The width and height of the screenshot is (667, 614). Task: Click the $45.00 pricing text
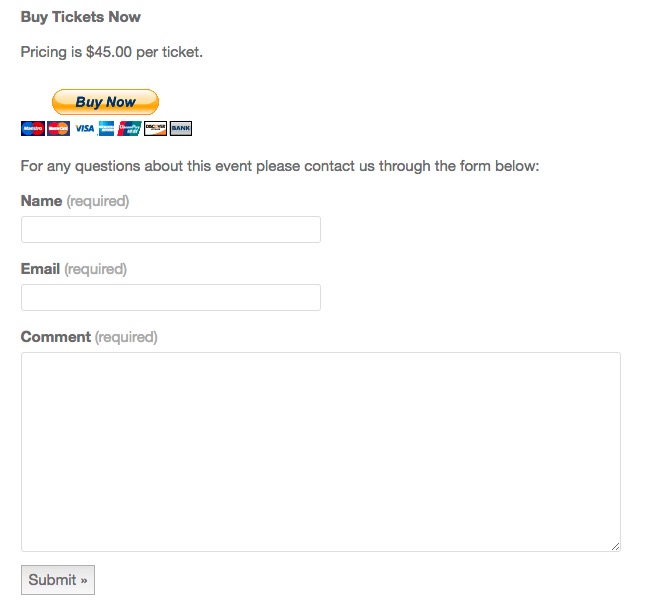[111, 51]
